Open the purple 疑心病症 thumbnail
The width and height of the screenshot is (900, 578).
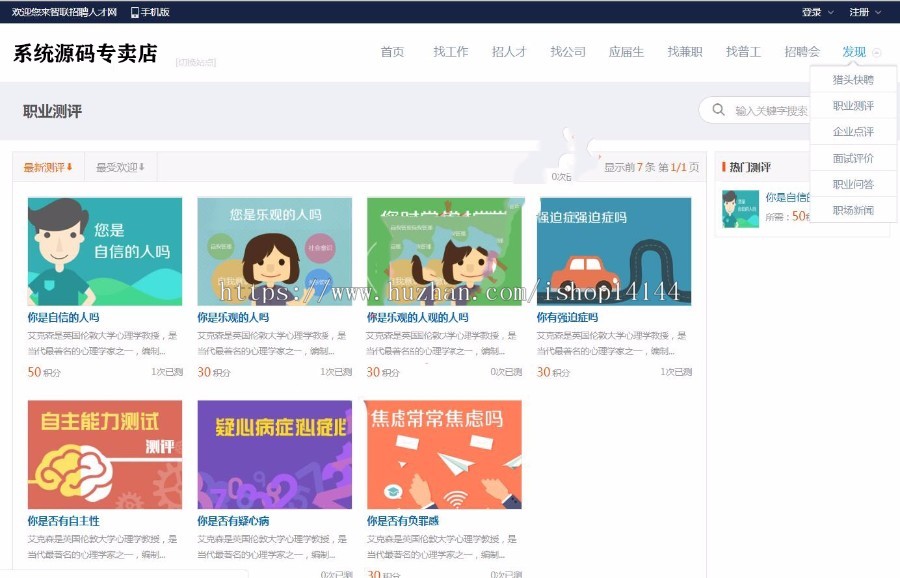point(274,455)
